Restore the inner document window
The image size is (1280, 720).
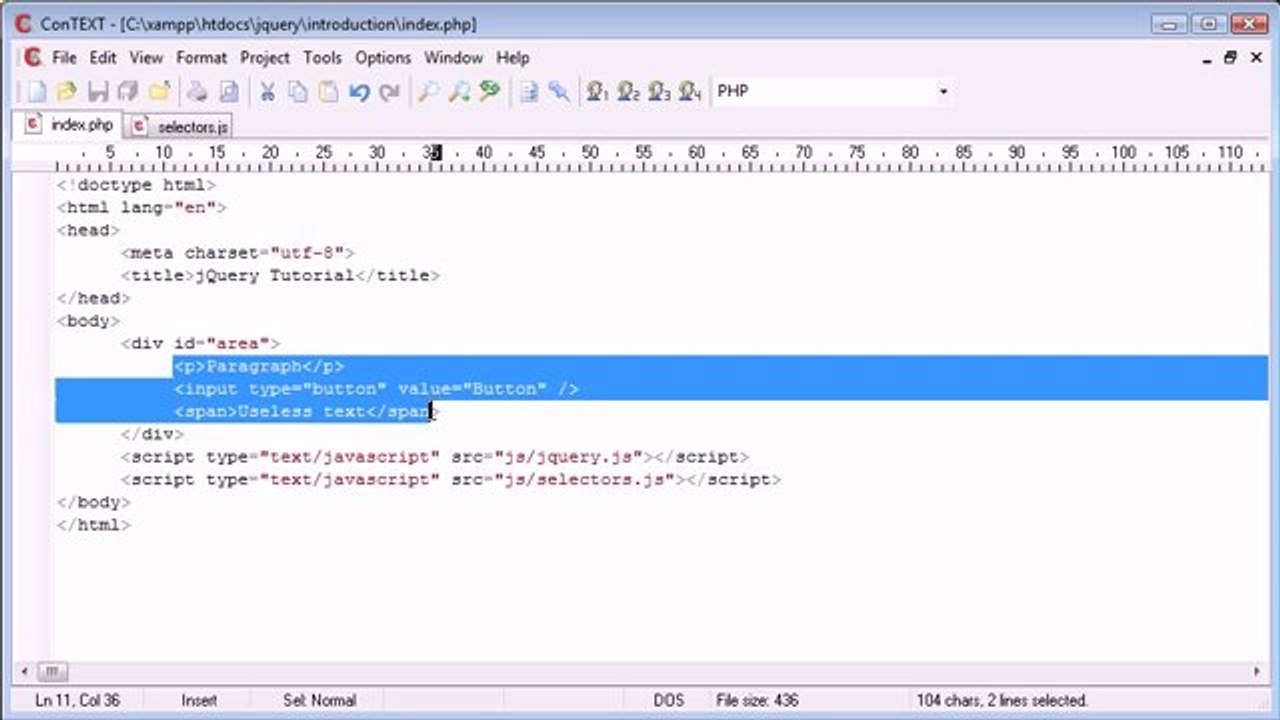pyautogui.click(x=1231, y=58)
